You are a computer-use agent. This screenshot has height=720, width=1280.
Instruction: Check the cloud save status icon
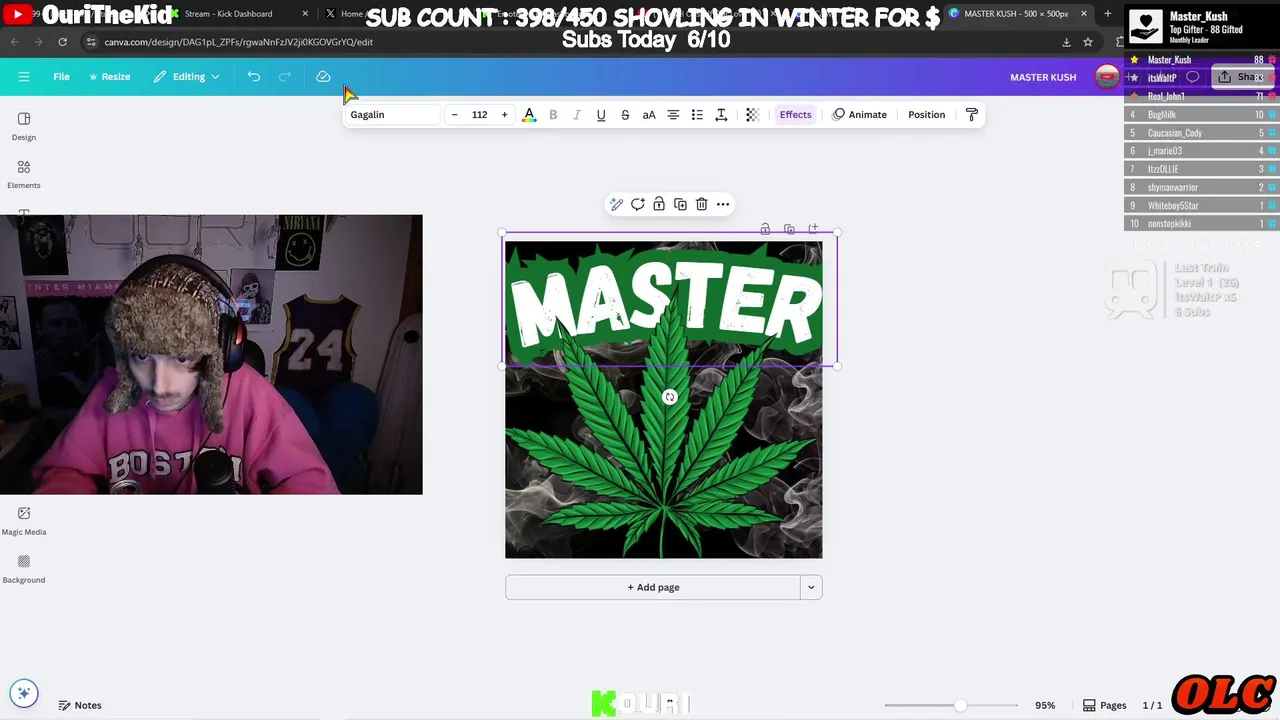tap(323, 77)
